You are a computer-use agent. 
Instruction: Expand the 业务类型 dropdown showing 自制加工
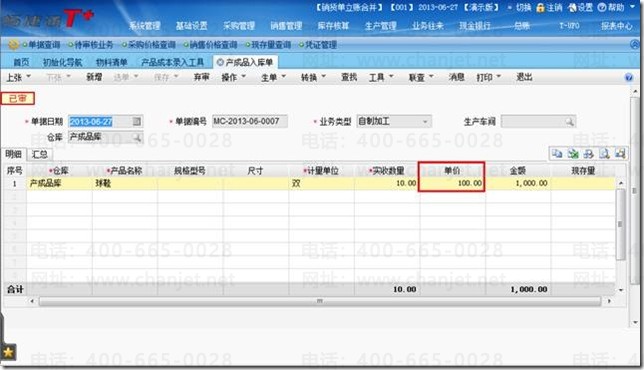click(x=425, y=122)
